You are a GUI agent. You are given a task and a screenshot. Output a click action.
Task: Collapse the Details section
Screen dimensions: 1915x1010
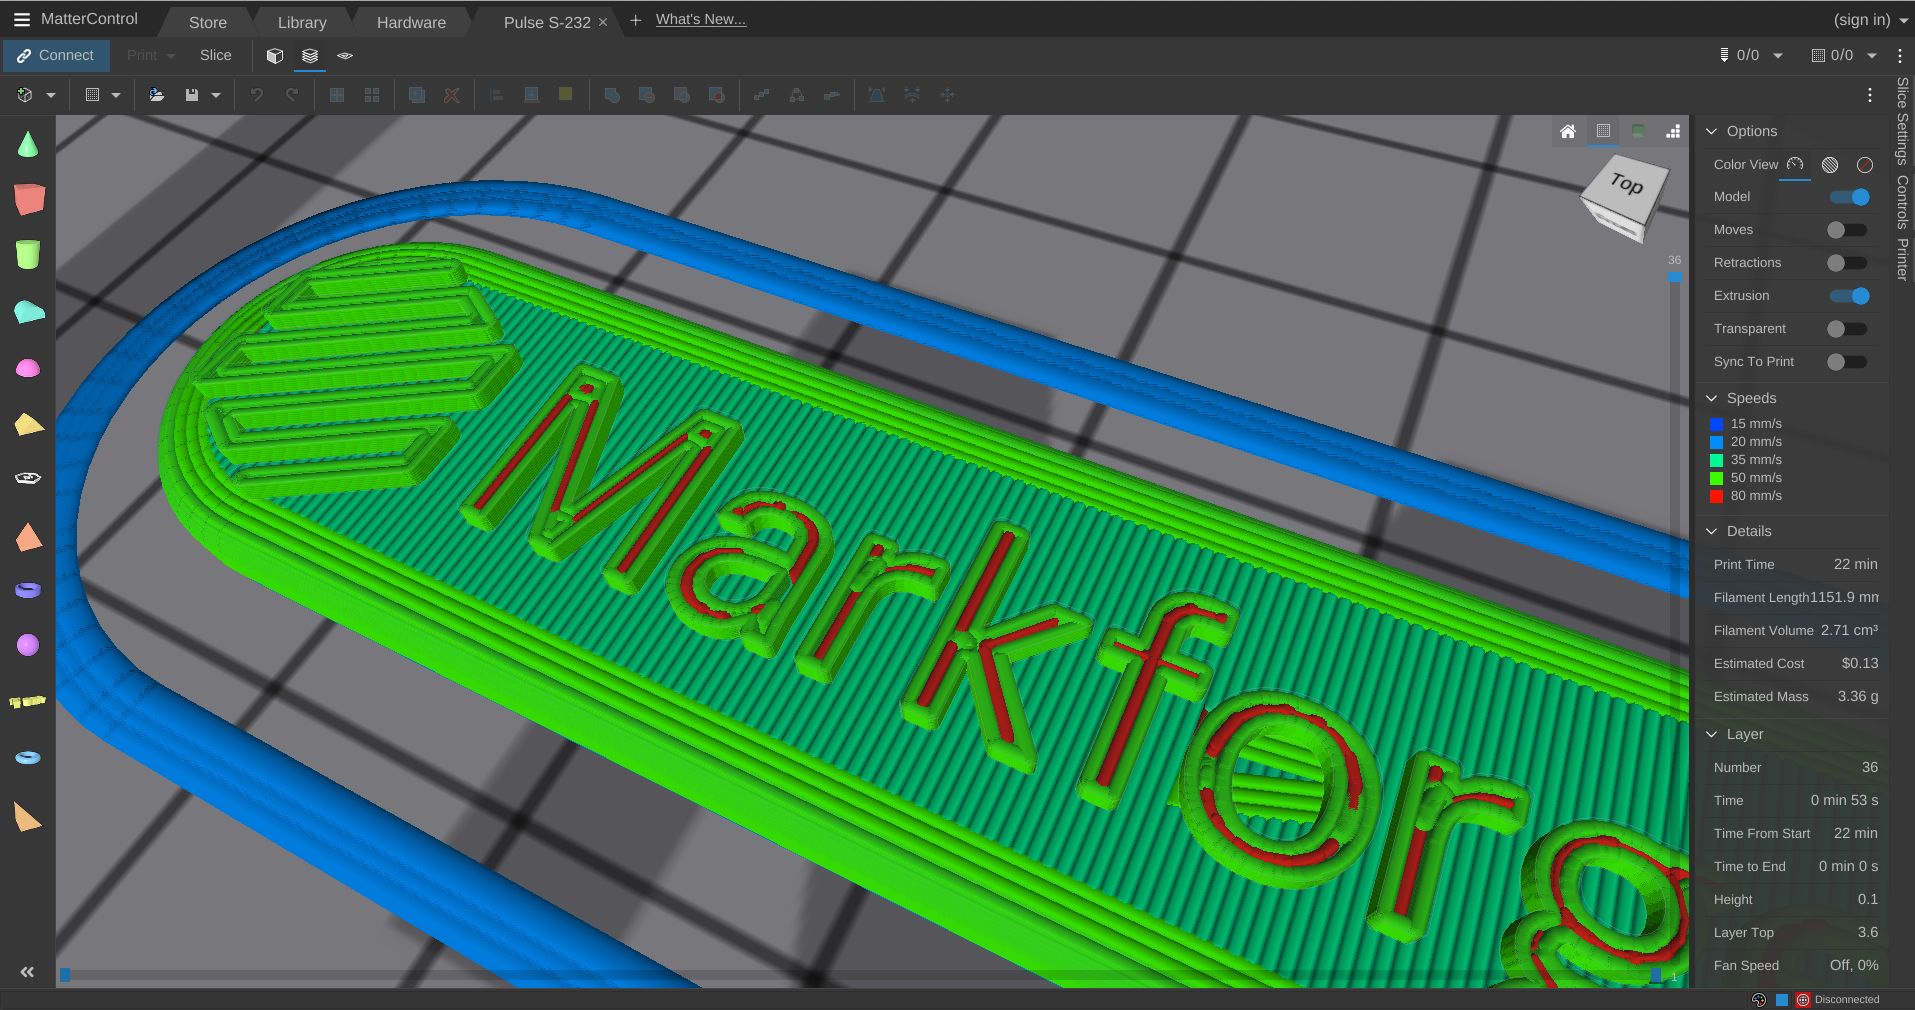click(x=1711, y=531)
